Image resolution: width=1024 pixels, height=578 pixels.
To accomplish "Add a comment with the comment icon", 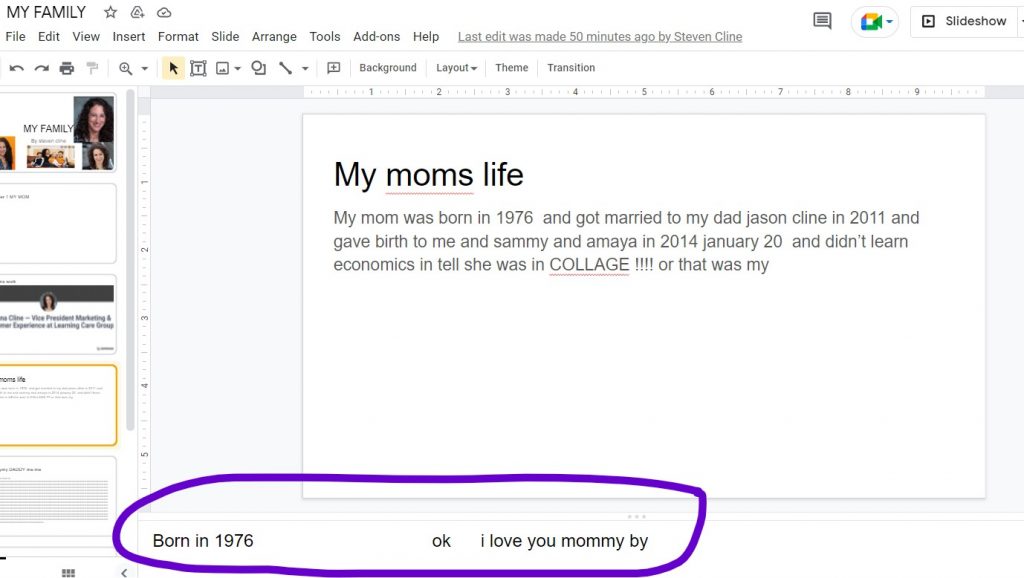I will 334,68.
